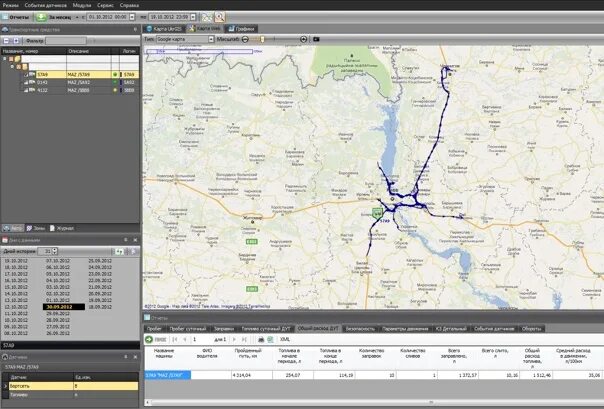Open the Обороты report tab

pyautogui.click(x=532, y=329)
